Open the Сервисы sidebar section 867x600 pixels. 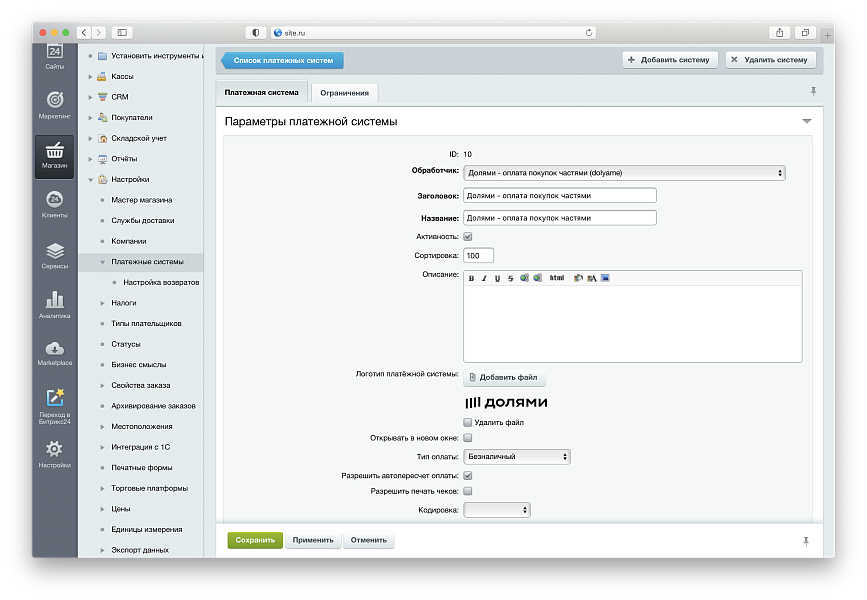(55, 255)
